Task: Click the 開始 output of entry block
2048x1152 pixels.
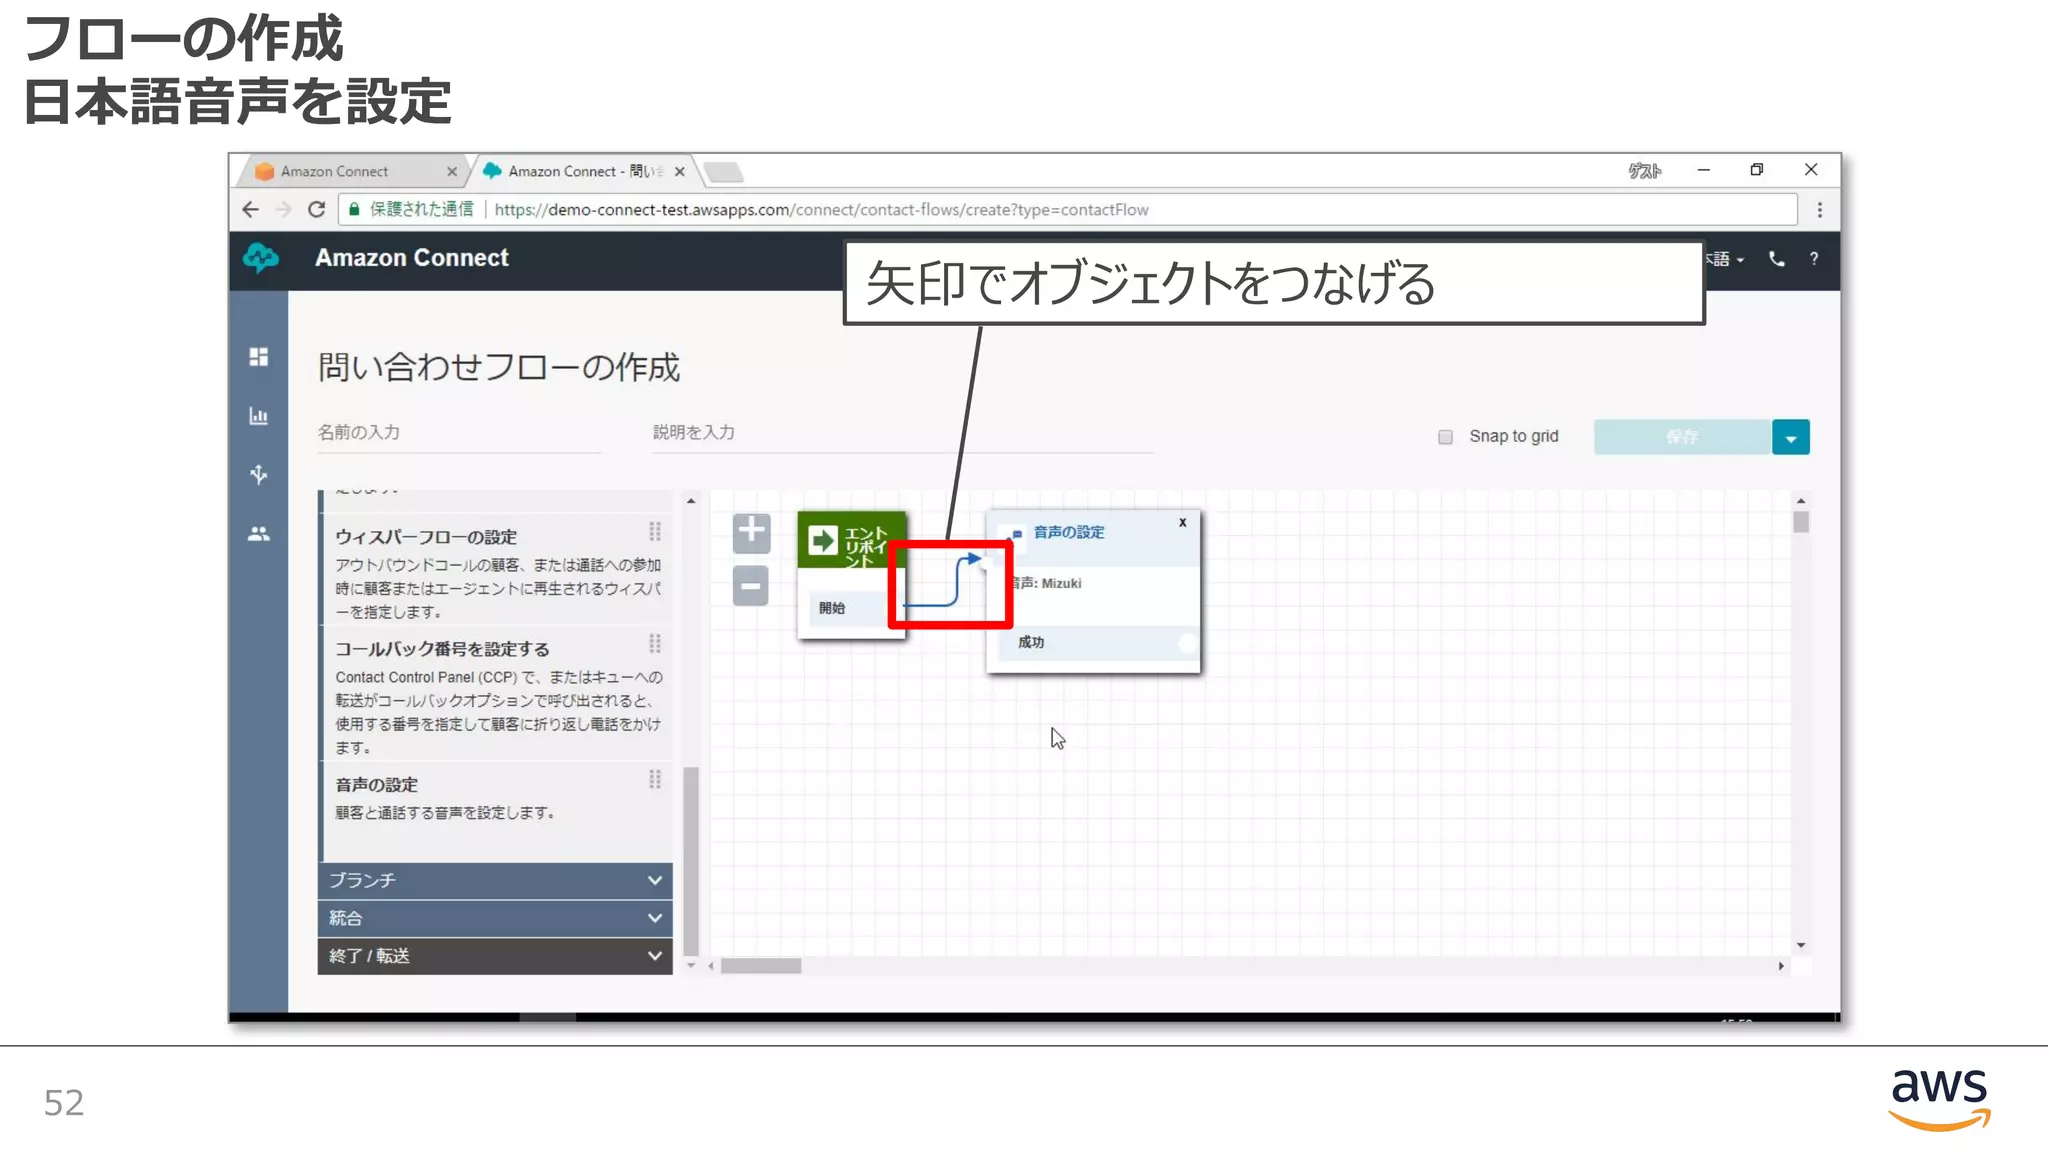Action: pyautogui.click(x=852, y=608)
